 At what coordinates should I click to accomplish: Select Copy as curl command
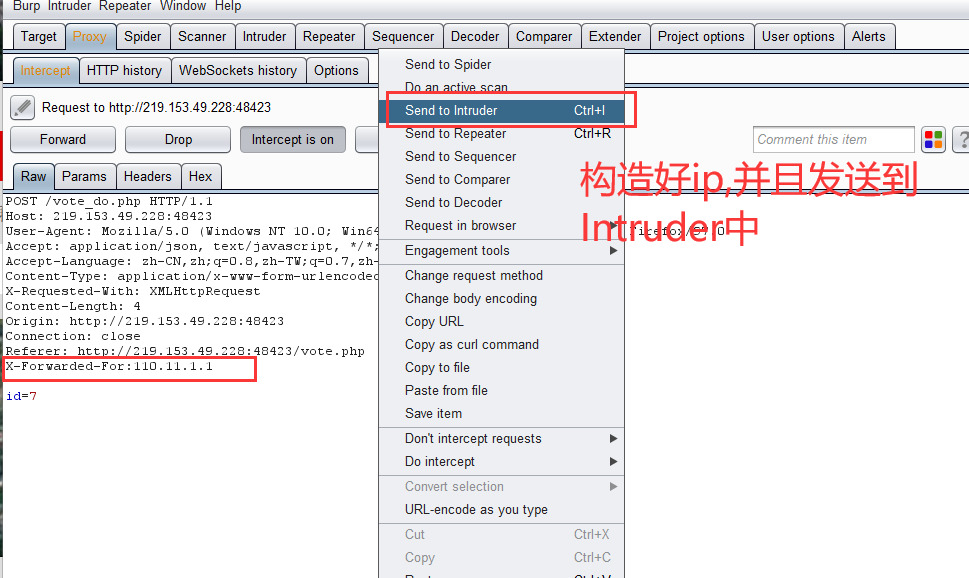501,344
